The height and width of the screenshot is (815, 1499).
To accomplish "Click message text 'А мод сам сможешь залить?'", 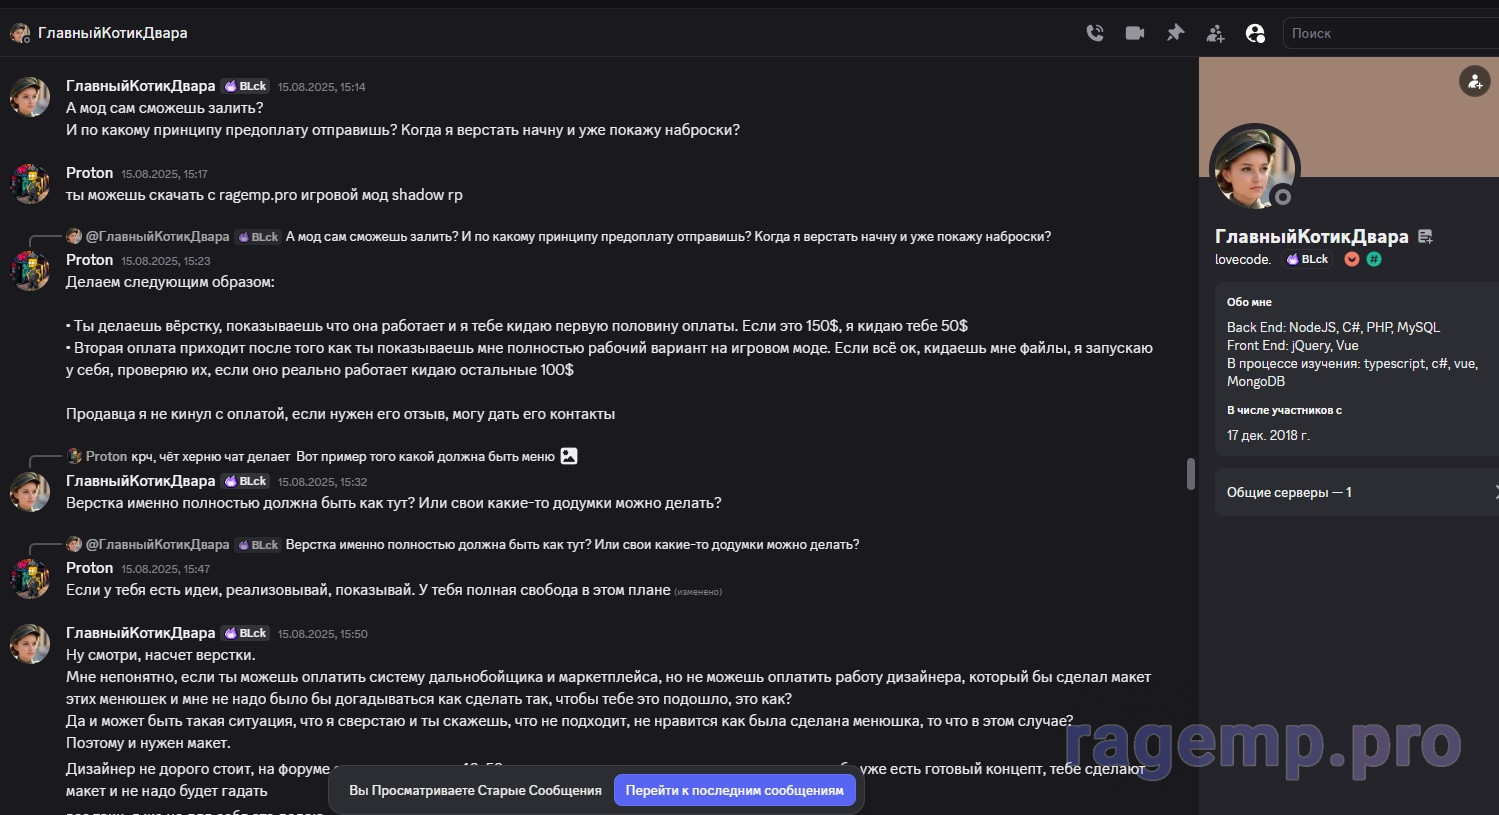I will click(165, 108).
